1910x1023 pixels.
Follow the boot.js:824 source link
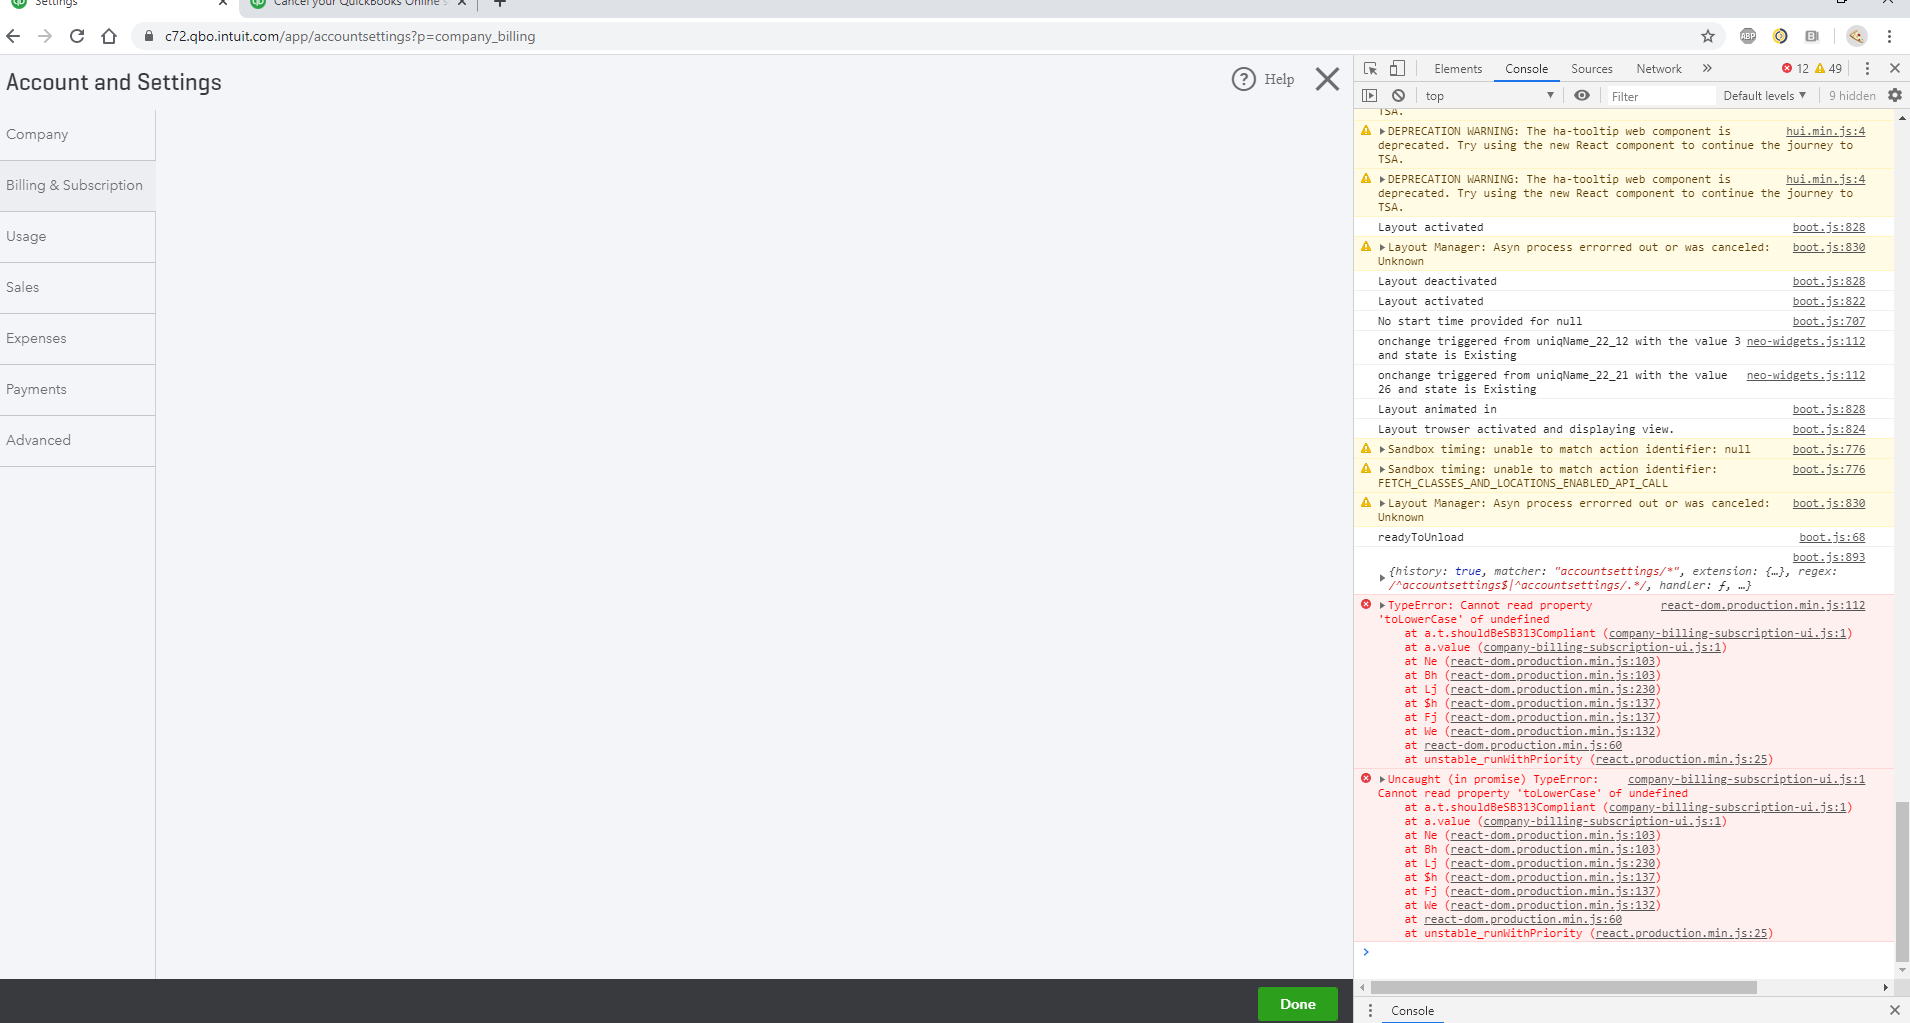(x=1829, y=430)
